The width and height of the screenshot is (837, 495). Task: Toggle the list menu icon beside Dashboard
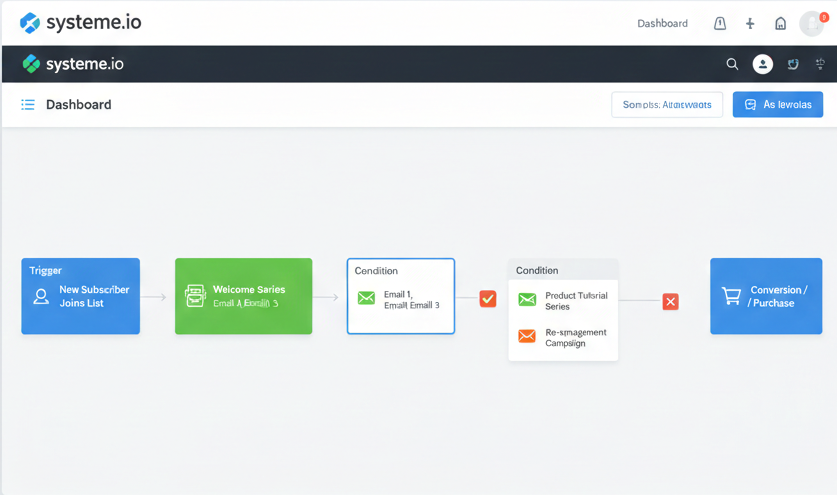click(x=28, y=105)
